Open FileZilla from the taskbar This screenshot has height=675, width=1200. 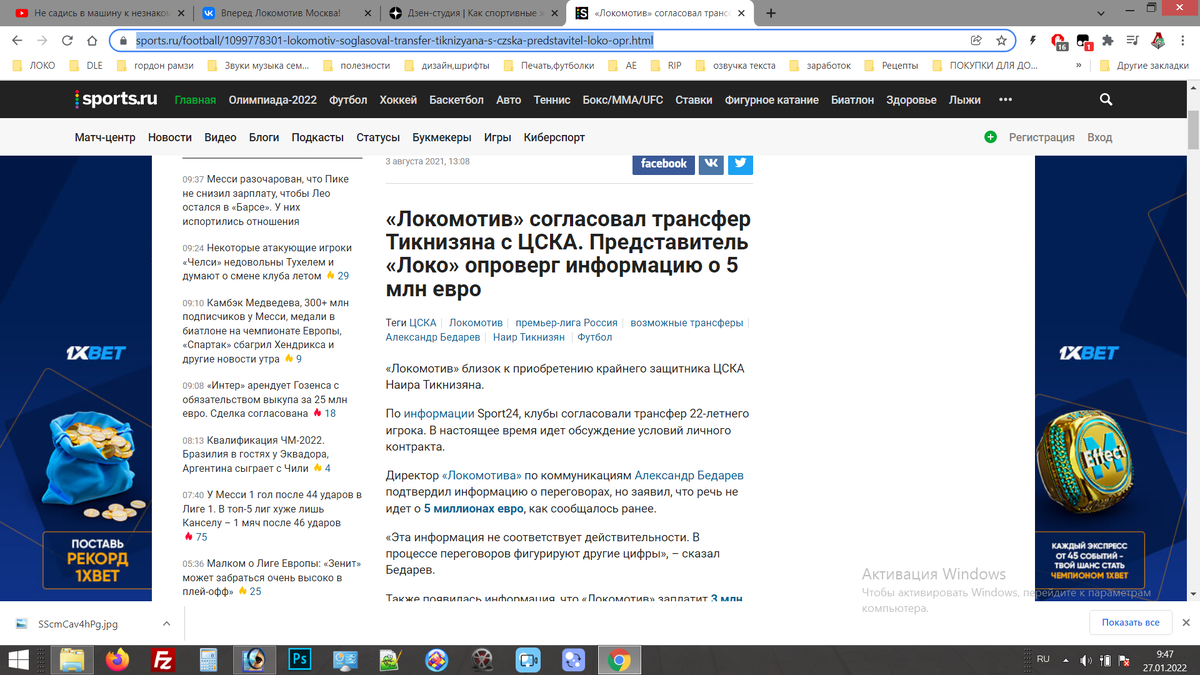162,660
